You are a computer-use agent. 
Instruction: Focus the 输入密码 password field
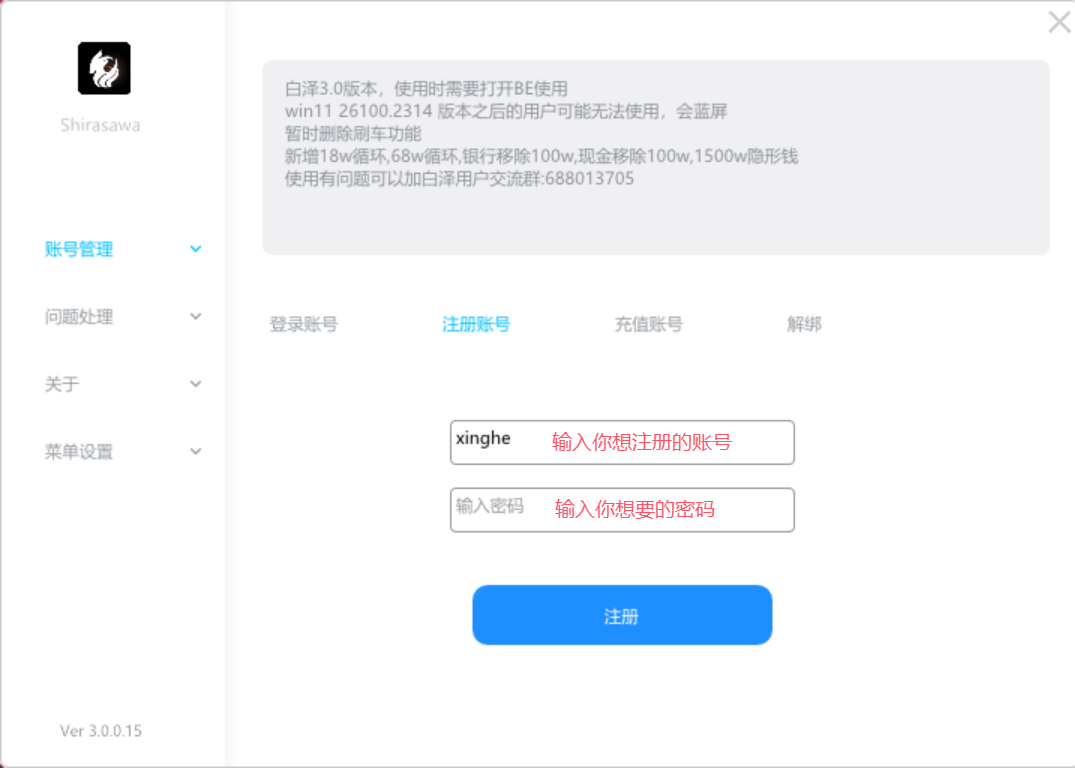click(x=622, y=509)
